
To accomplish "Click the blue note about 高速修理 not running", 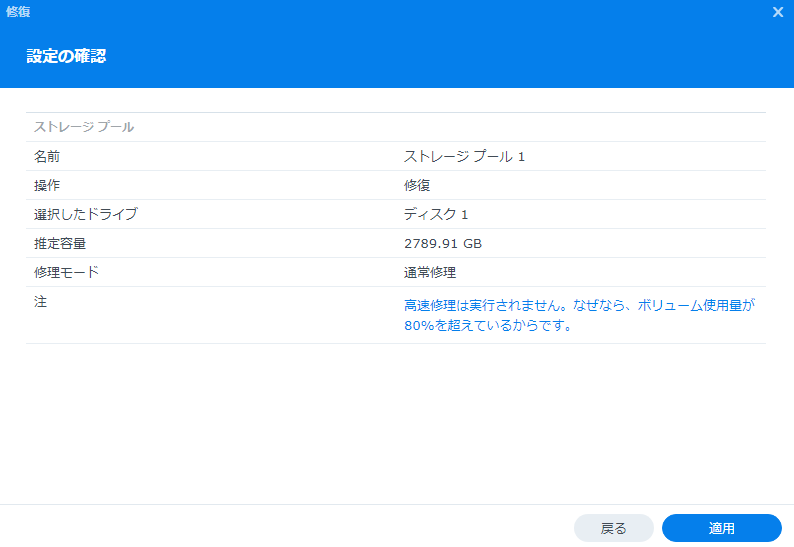I will click(x=579, y=315).
